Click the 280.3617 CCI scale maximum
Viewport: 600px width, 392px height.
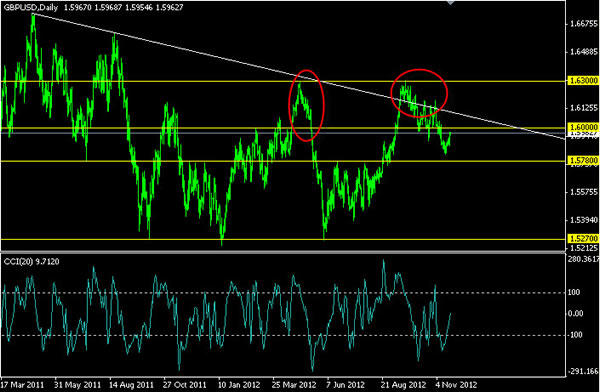tap(584, 260)
